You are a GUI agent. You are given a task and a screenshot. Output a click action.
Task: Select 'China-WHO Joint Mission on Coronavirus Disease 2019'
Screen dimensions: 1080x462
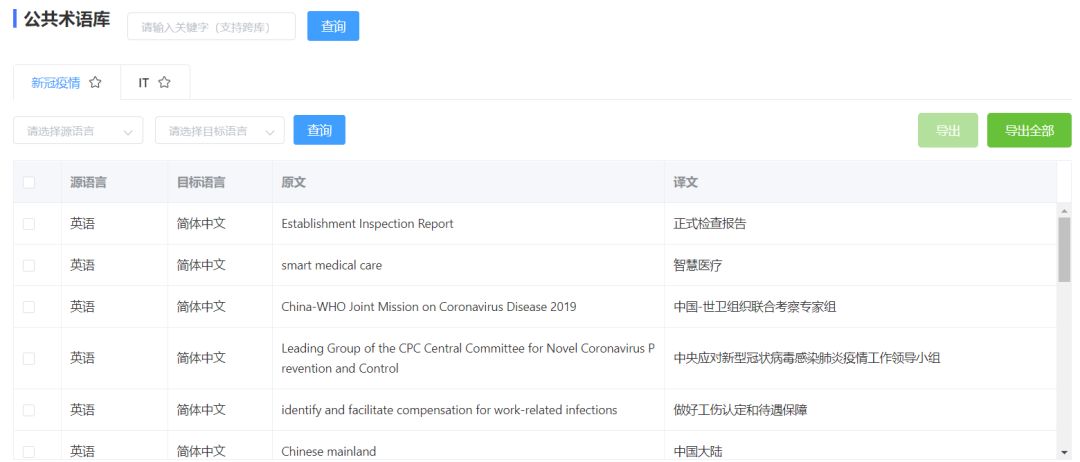(428, 307)
